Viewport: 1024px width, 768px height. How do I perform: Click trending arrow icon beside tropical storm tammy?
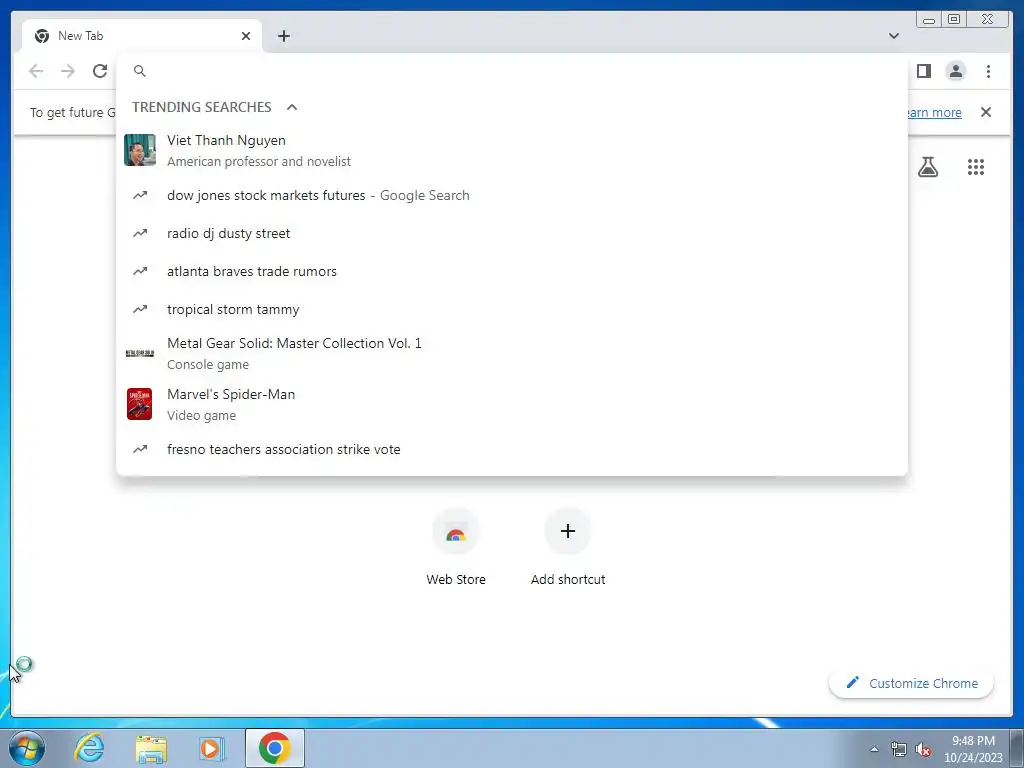140,309
